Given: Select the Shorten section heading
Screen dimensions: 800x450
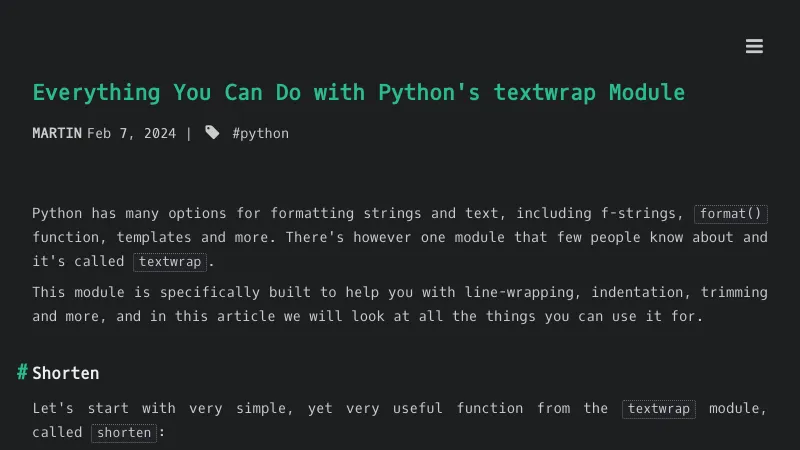Looking at the screenshot, I should 66,373.
